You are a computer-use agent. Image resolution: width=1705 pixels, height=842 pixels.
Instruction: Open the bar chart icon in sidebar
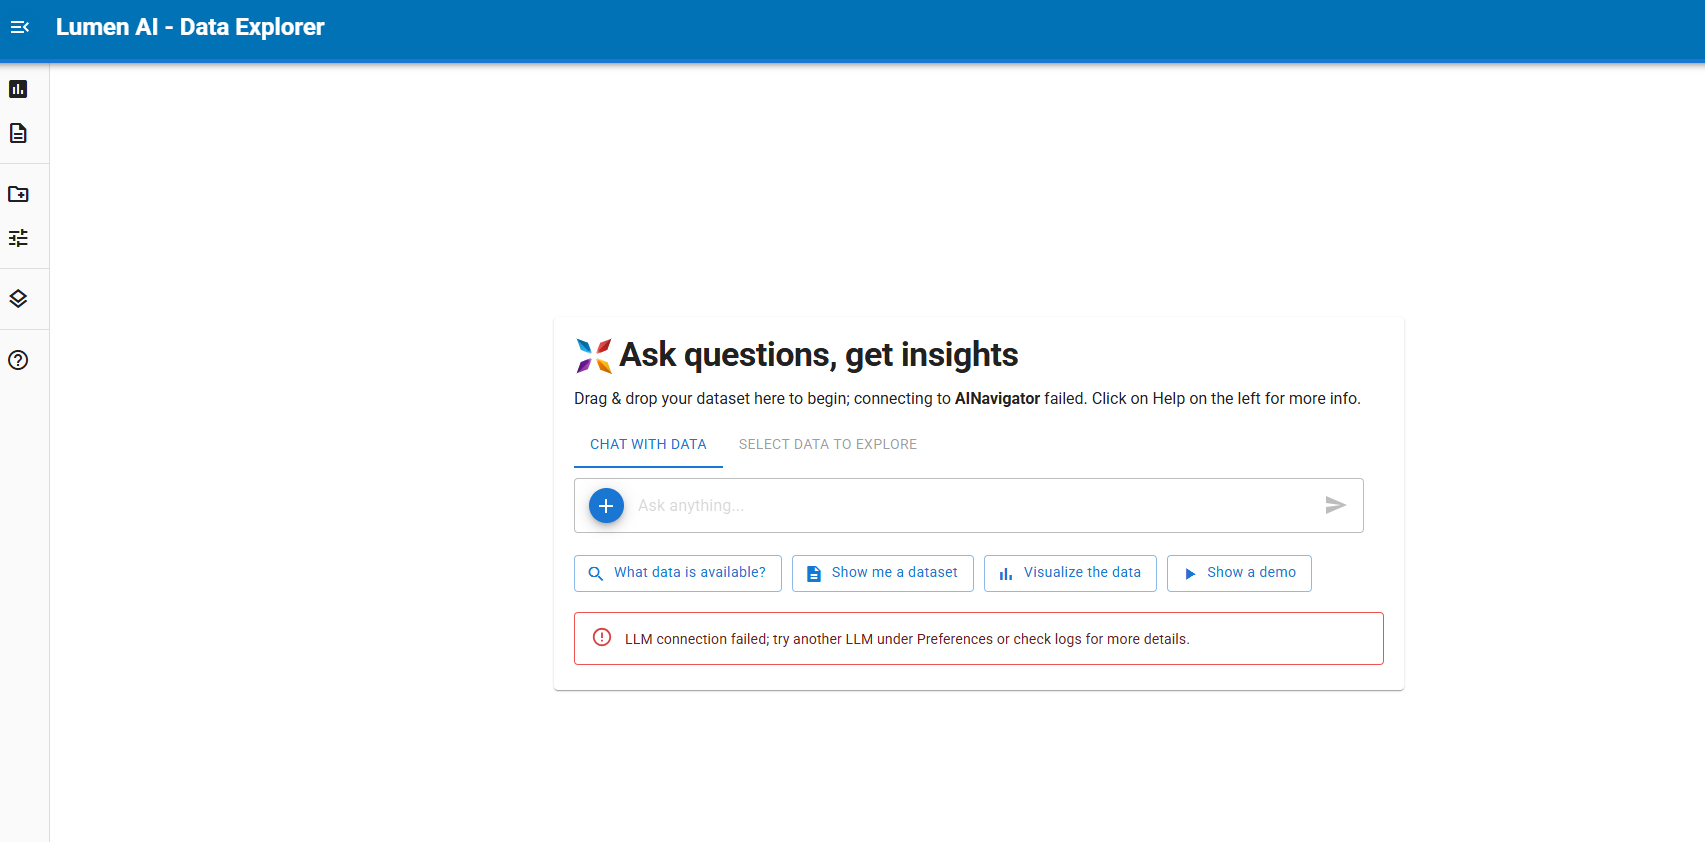point(18,89)
